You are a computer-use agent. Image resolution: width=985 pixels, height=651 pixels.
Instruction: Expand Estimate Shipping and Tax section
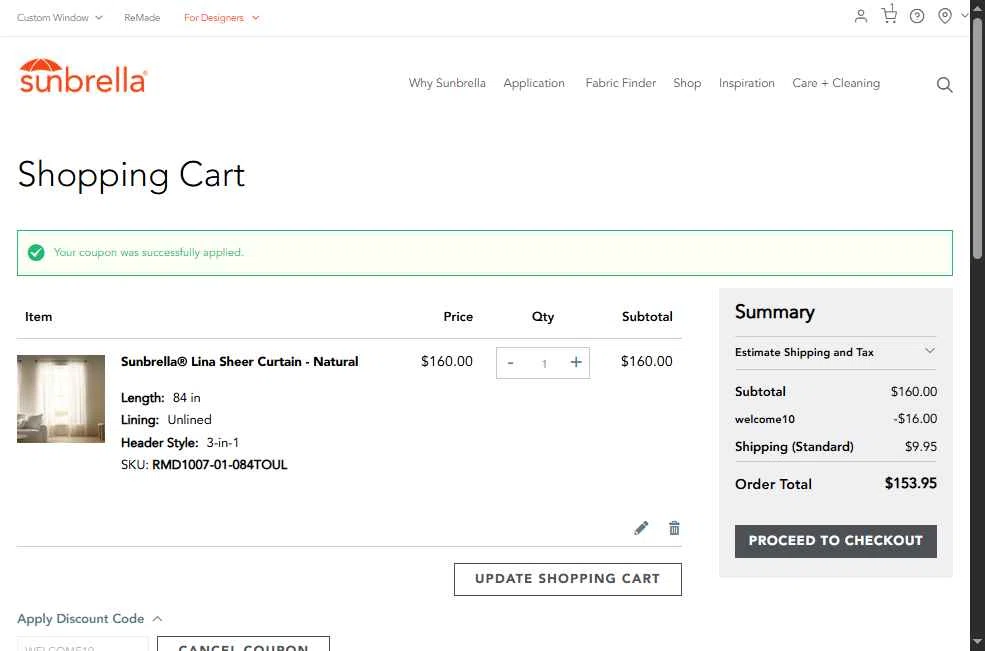point(835,353)
